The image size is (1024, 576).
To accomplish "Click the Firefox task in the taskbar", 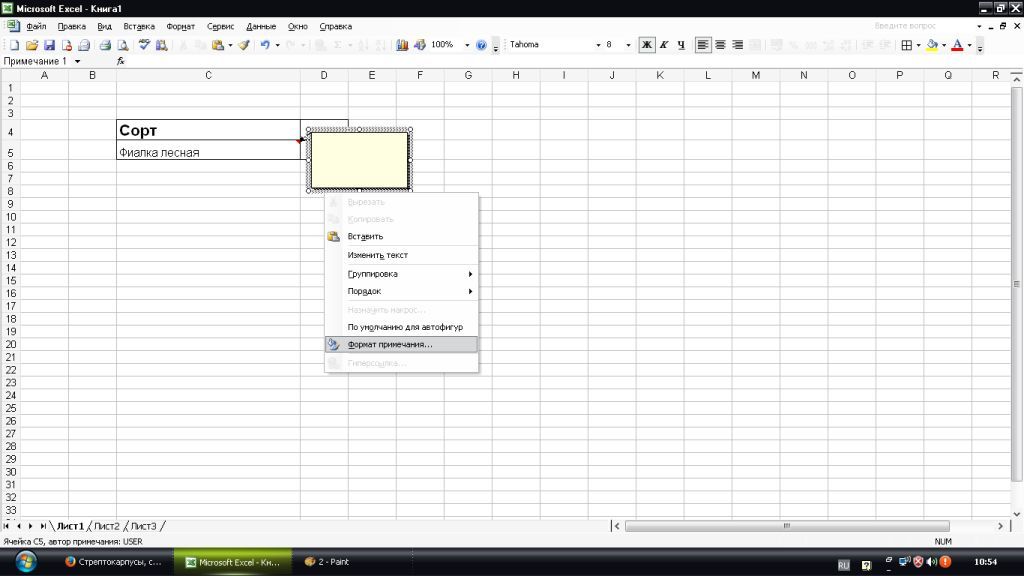I will [x=112, y=562].
